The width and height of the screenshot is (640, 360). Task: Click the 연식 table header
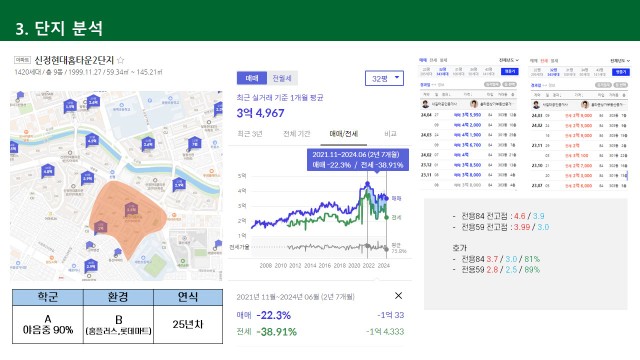click(188, 298)
